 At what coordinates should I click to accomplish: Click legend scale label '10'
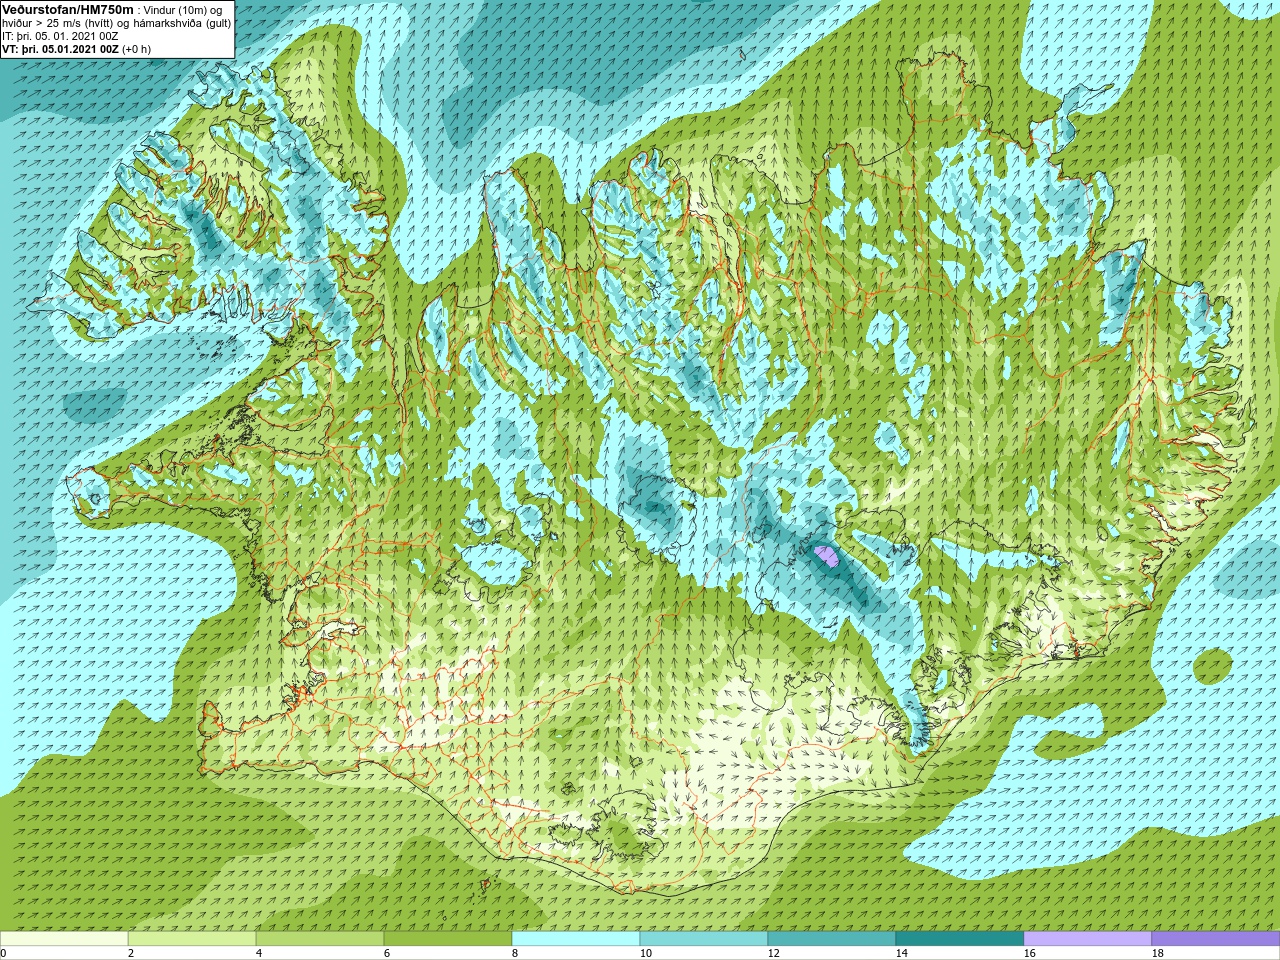[645, 954]
